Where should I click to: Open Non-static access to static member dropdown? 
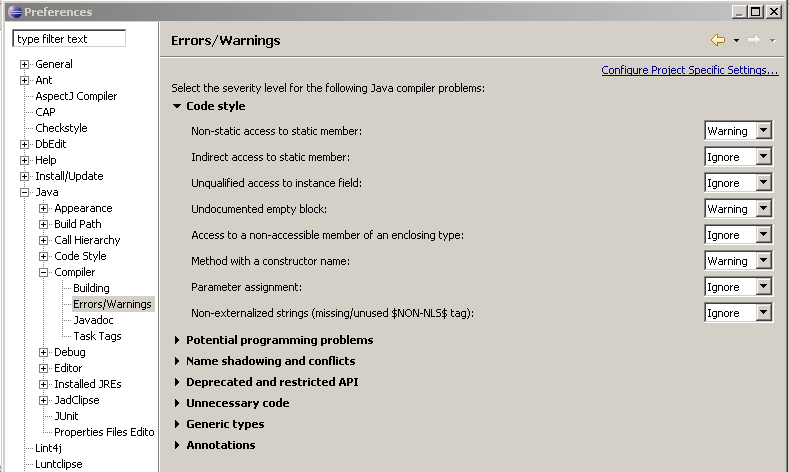pyautogui.click(x=763, y=131)
